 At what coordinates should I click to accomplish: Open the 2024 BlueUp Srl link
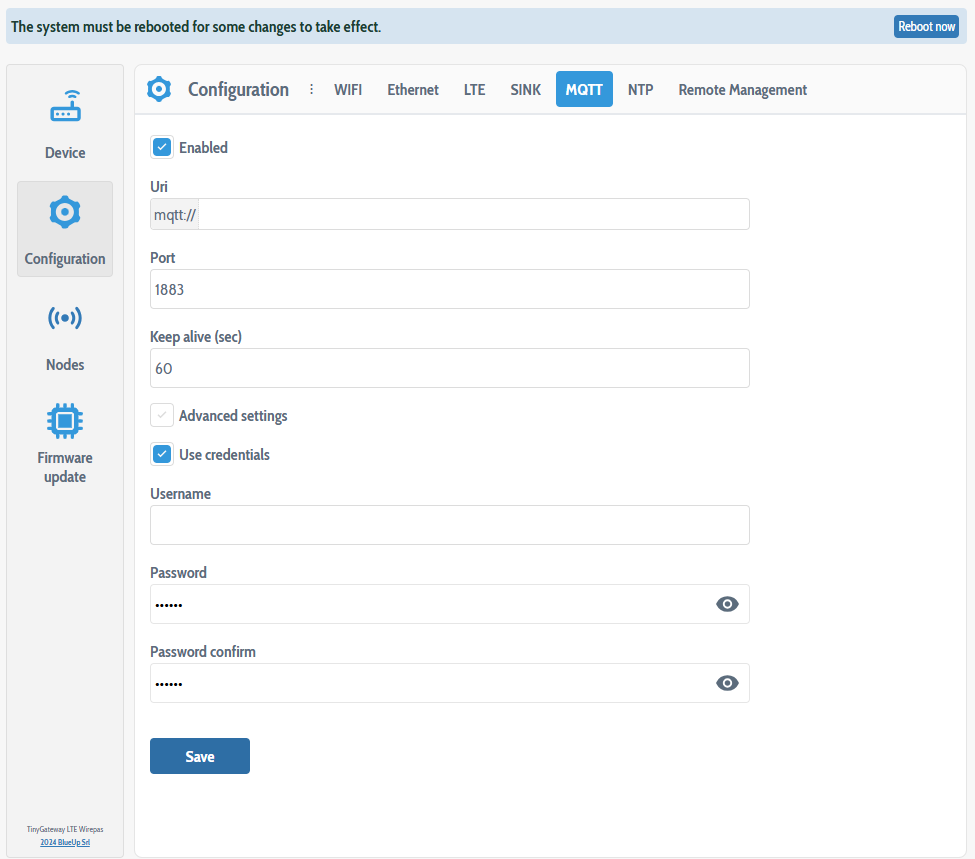(x=64, y=842)
